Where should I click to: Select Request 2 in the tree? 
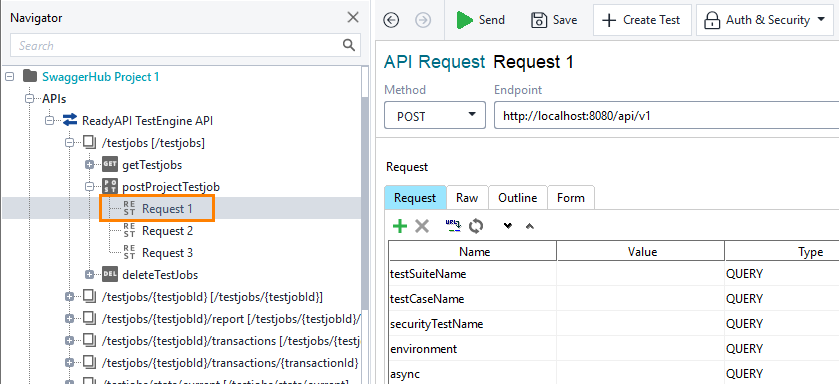click(x=167, y=231)
